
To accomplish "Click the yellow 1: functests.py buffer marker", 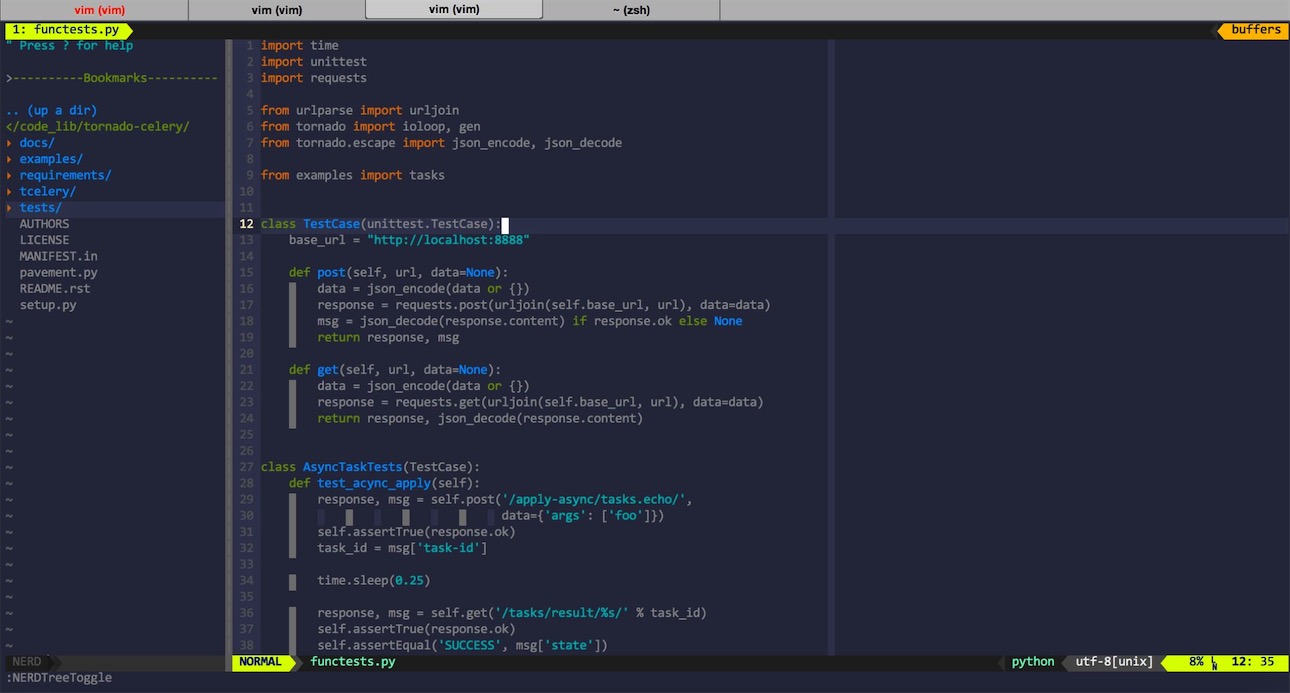I will click(x=67, y=30).
